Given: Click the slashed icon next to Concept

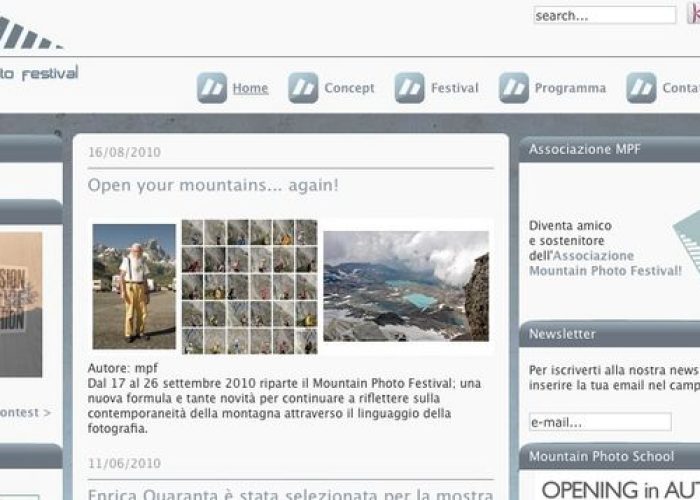Looking at the screenshot, I should click(303, 88).
